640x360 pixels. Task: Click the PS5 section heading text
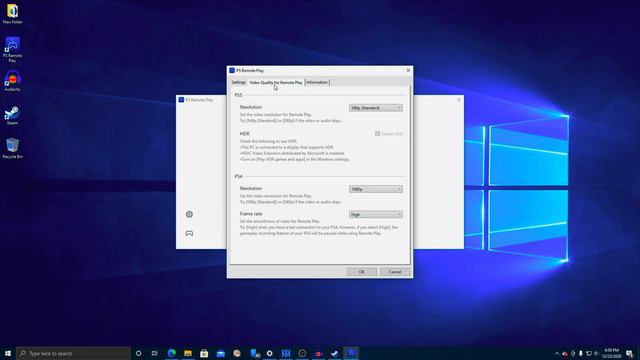pyautogui.click(x=238, y=95)
